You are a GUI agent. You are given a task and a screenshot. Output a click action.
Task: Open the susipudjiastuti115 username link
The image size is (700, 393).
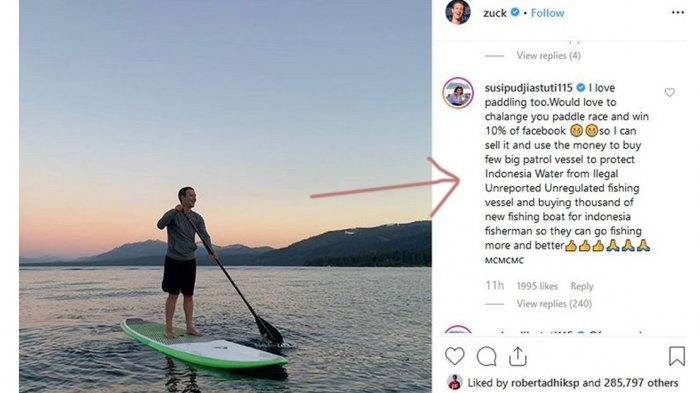point(529,88)
